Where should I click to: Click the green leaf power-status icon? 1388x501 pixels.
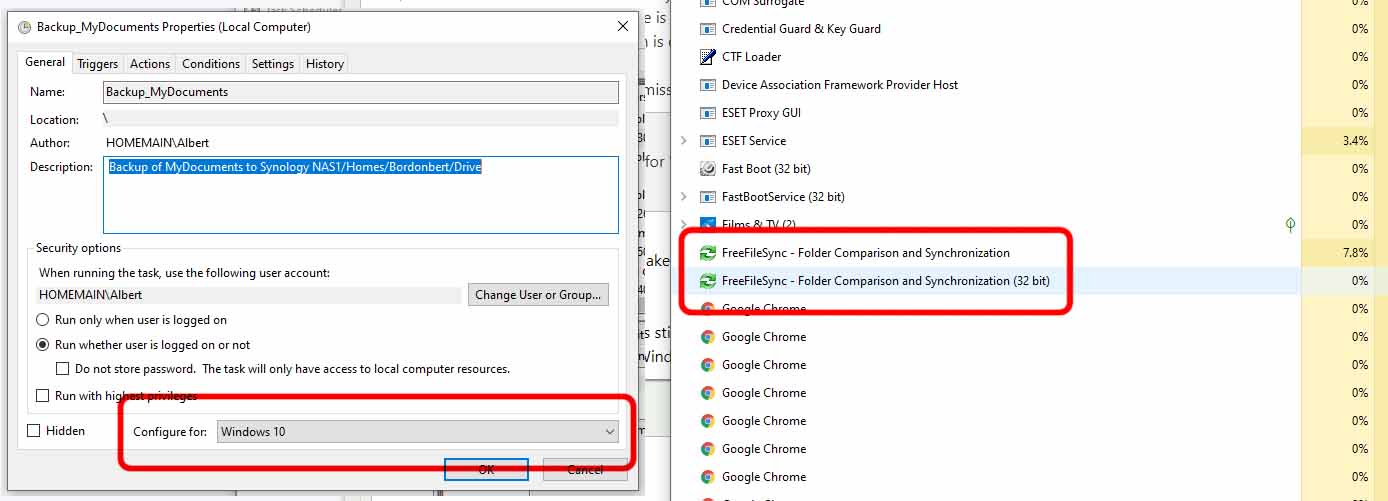pos(1291,225)
